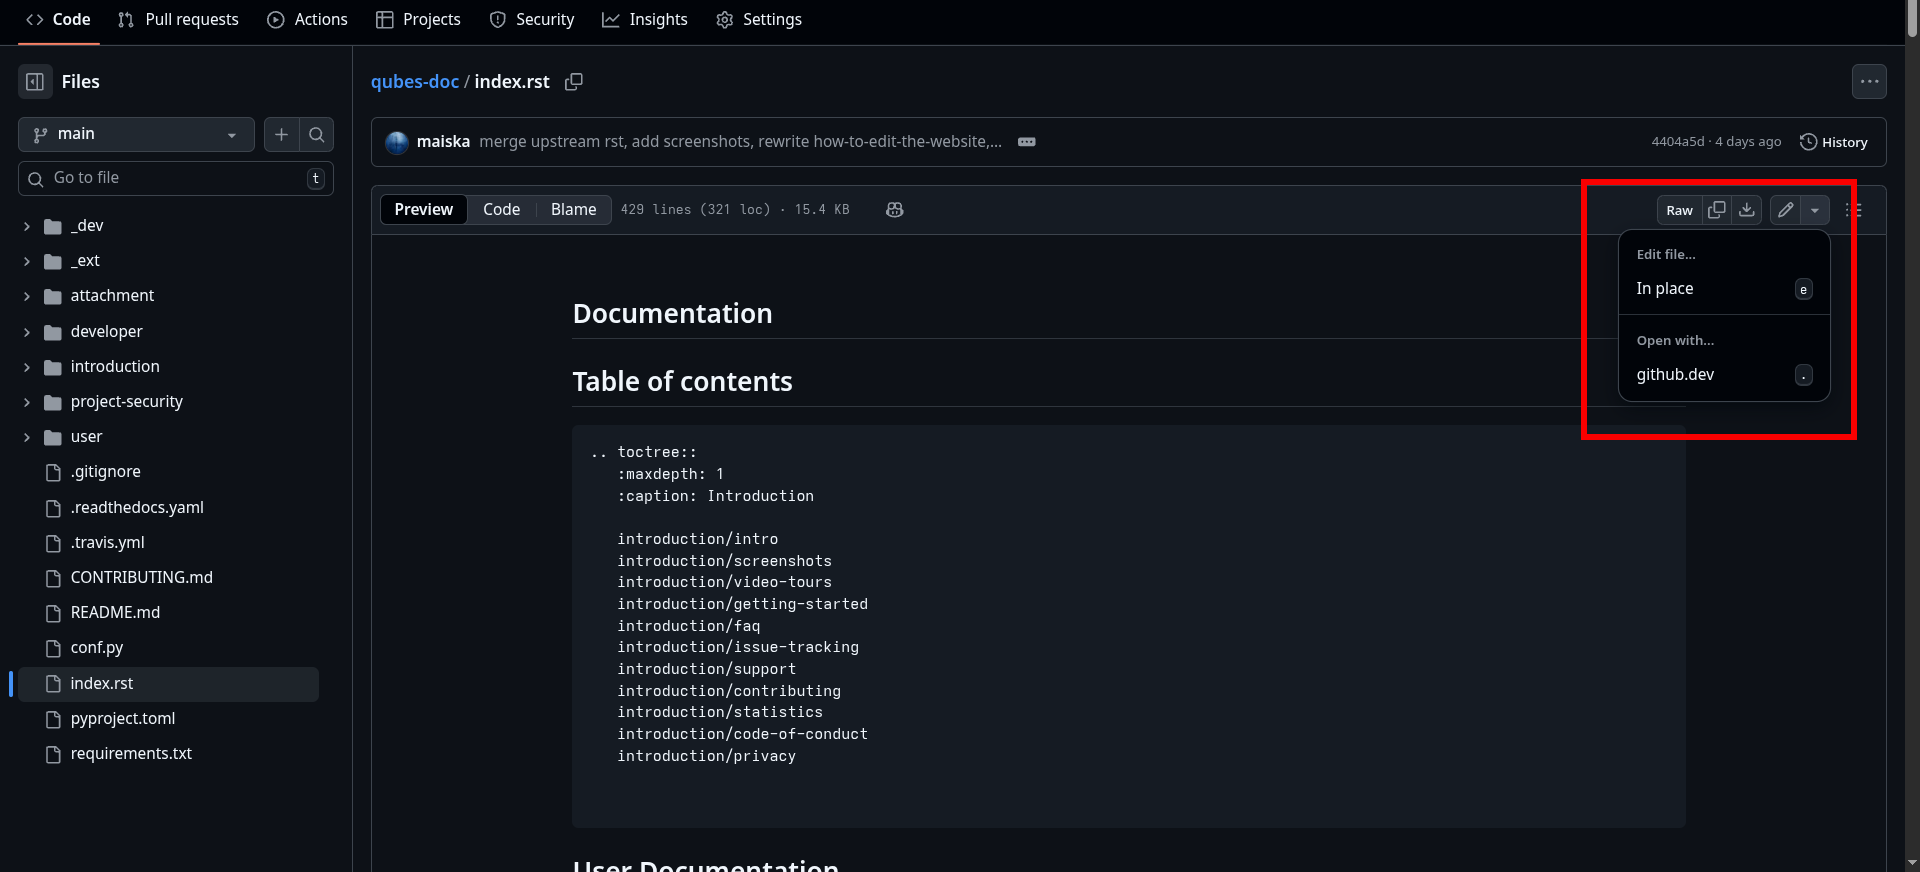Viewport: 1920px width, 872px height.
Task: Expand the introduction folder
Action: click(x=27, y=367)
